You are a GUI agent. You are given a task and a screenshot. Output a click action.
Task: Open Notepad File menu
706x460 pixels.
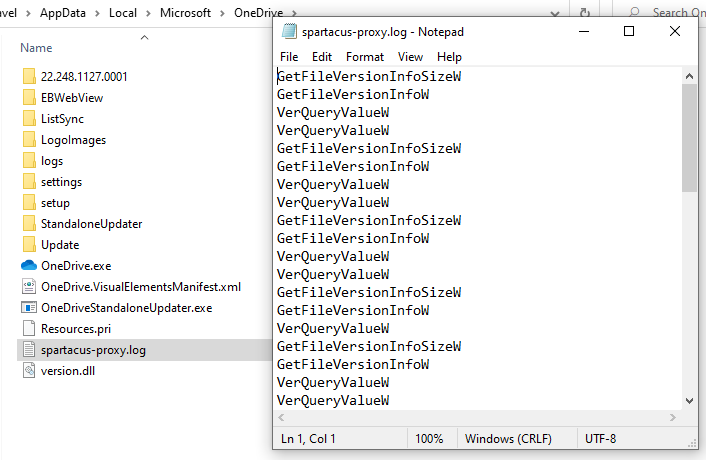click(x=289, y=57)
